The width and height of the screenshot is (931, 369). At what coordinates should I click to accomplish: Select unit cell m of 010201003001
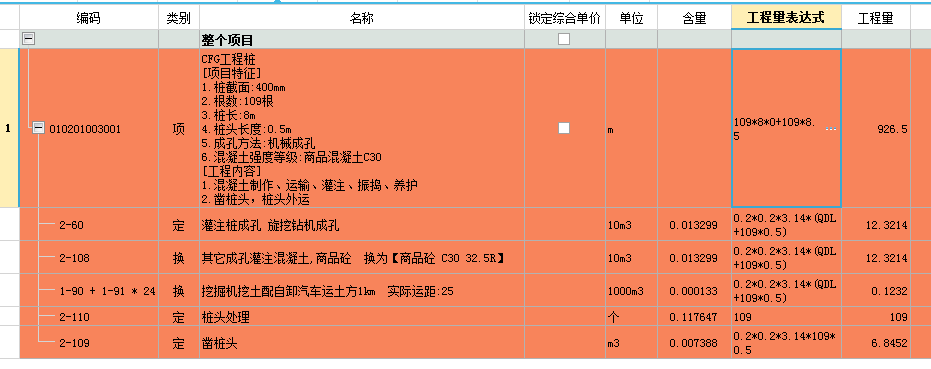point(631,128)
